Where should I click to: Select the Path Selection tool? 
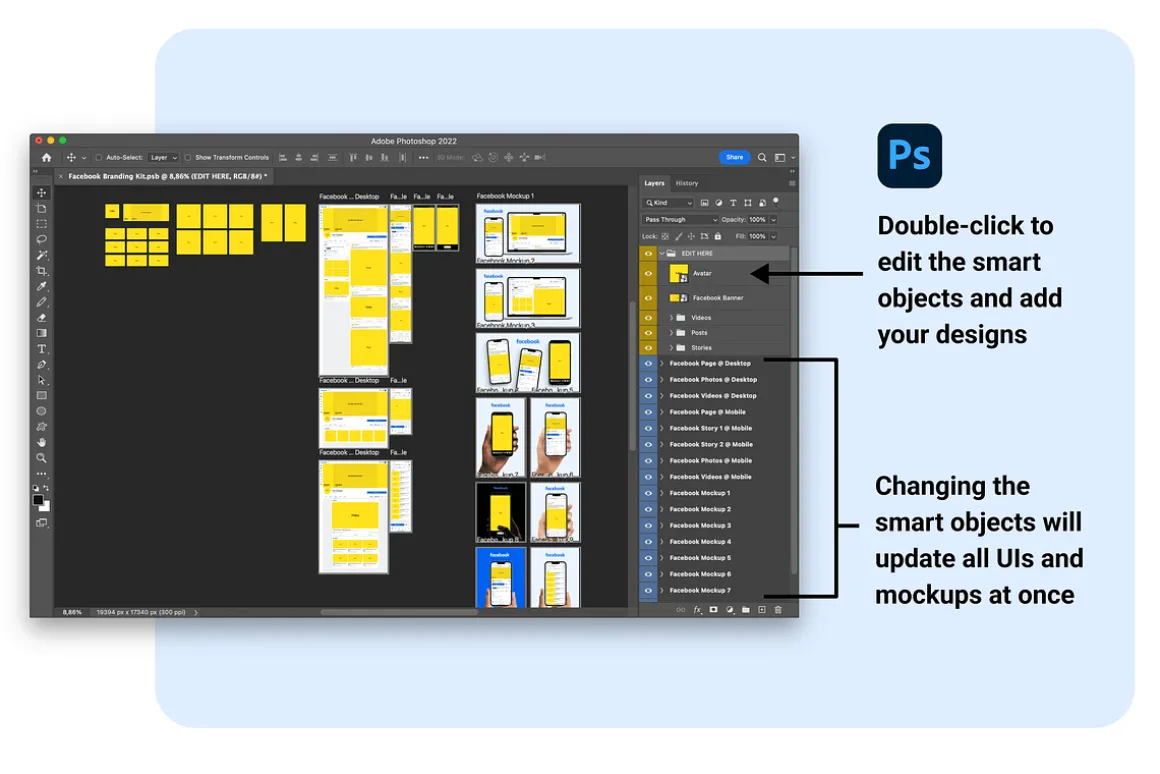[x=41, y=380]
